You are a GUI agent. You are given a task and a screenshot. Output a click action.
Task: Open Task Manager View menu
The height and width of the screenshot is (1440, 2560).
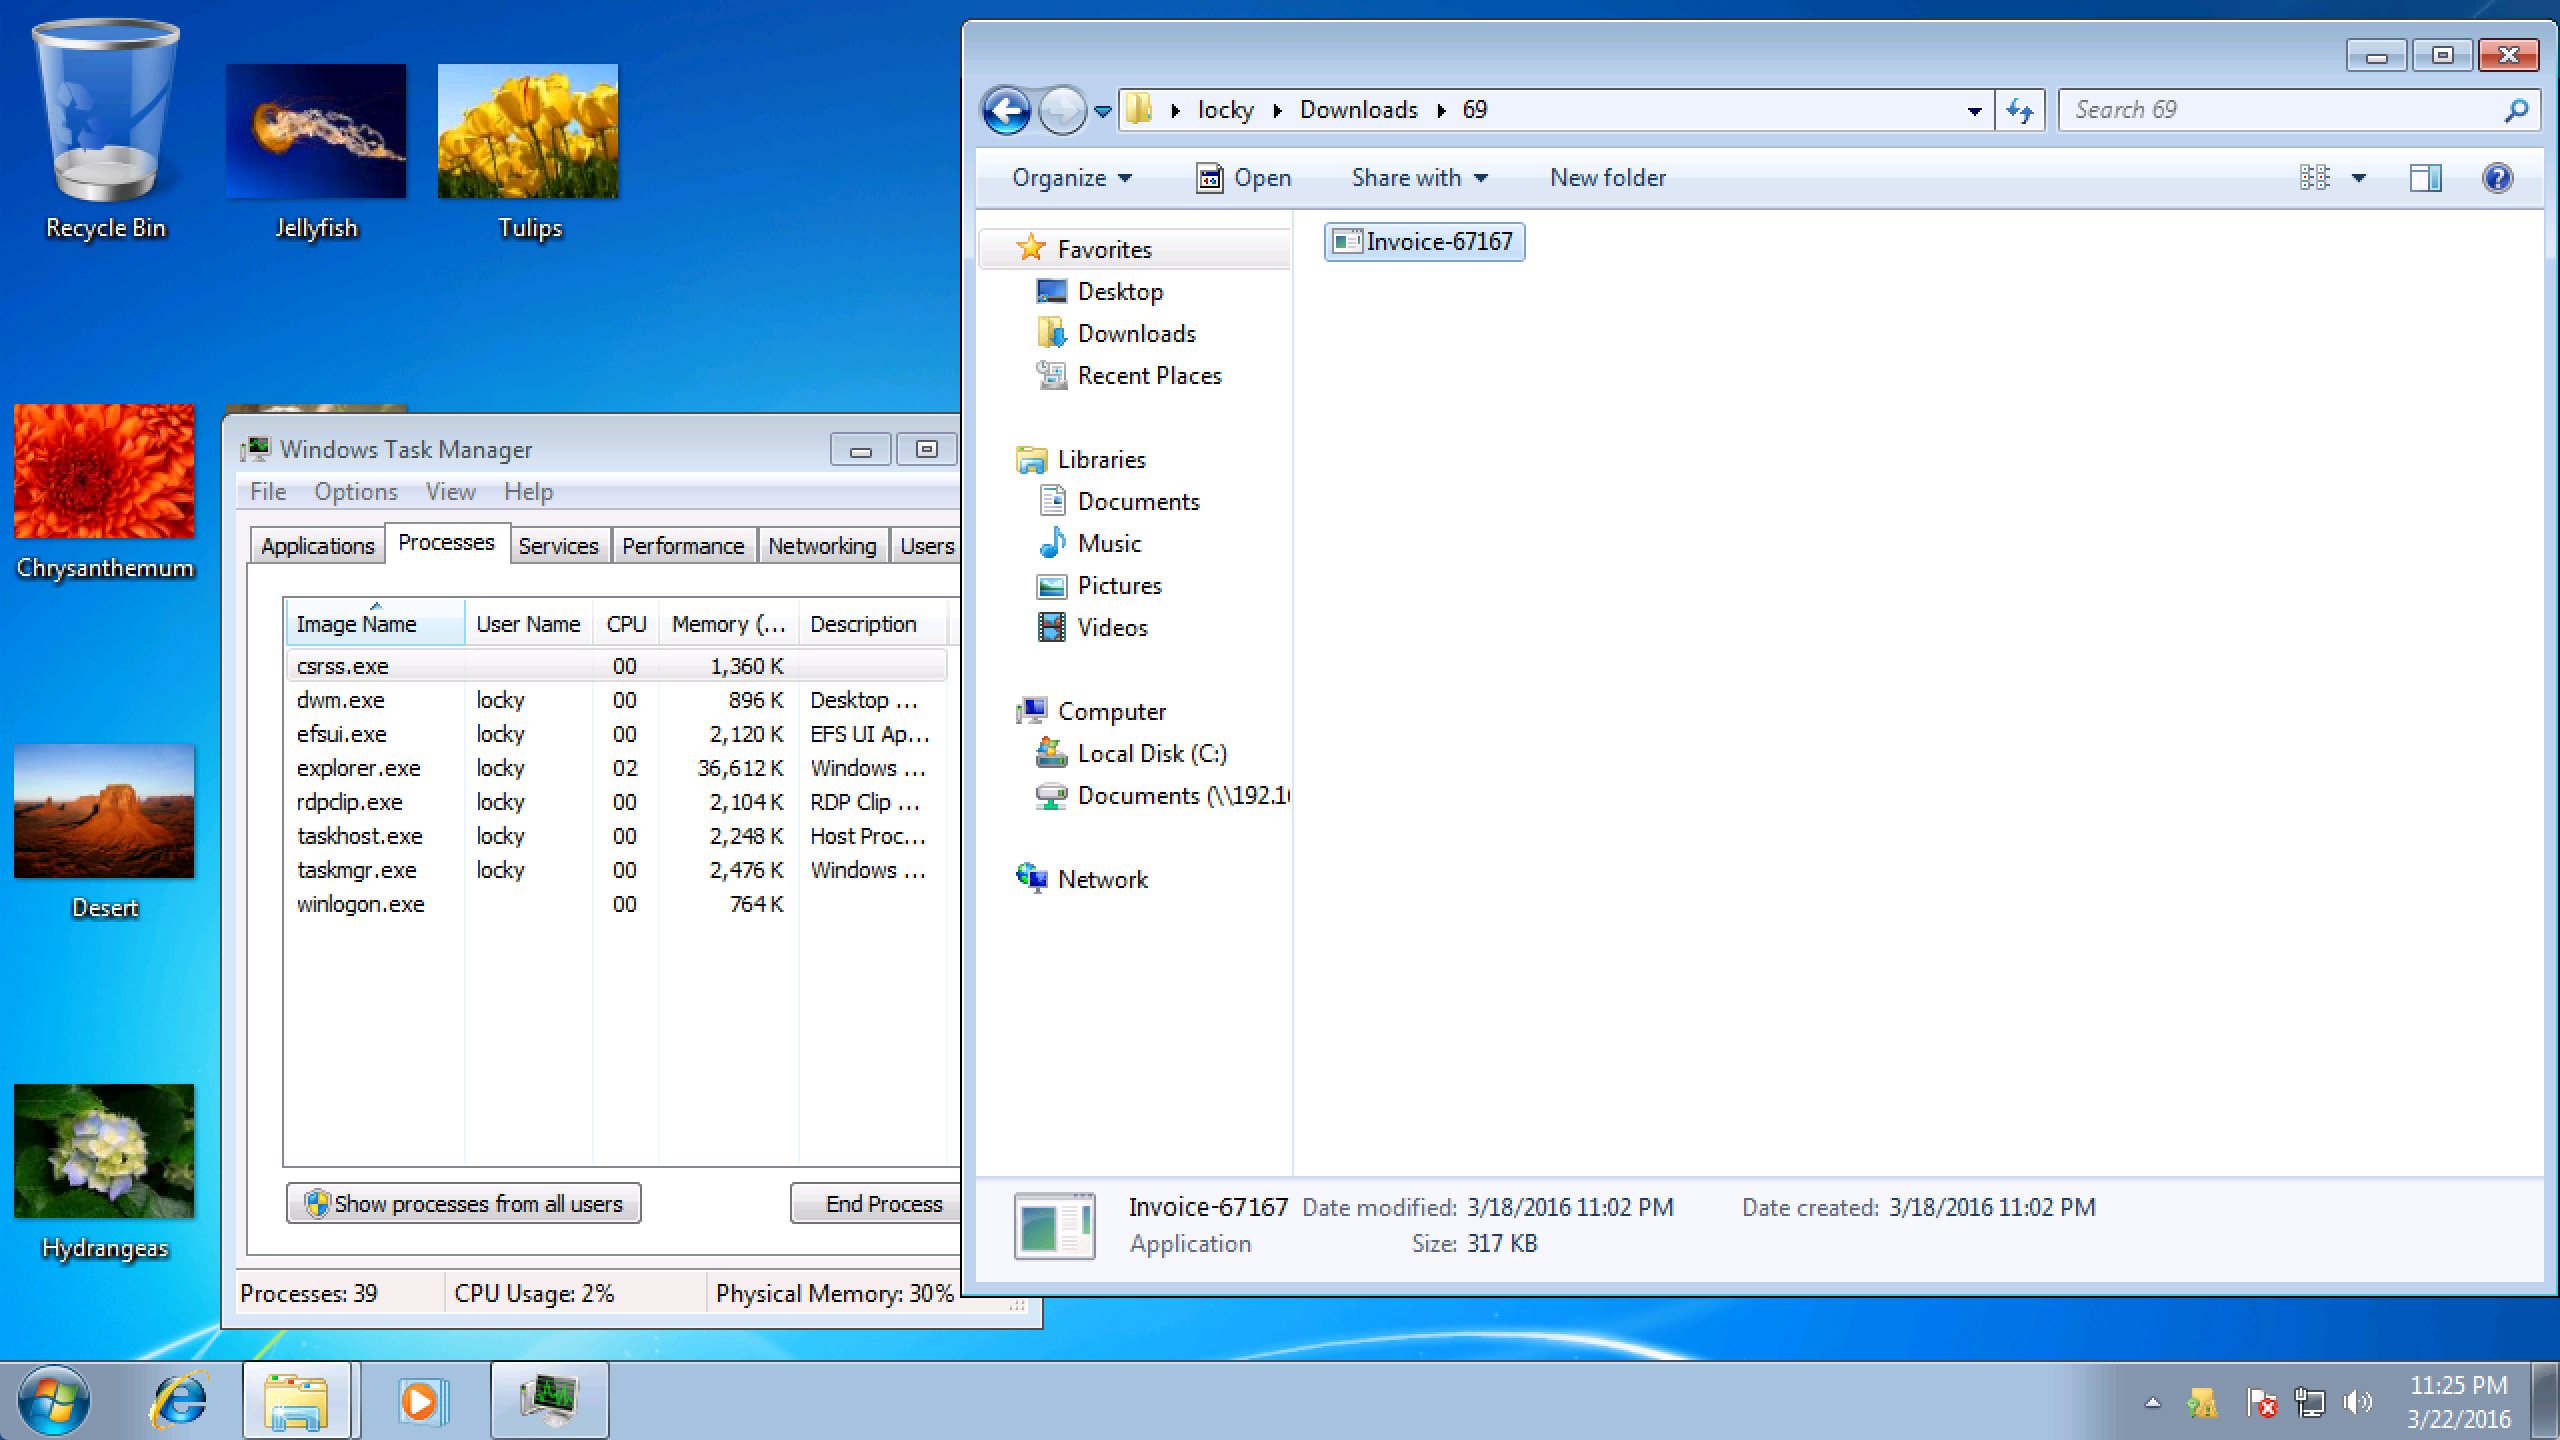click(450, 492)
